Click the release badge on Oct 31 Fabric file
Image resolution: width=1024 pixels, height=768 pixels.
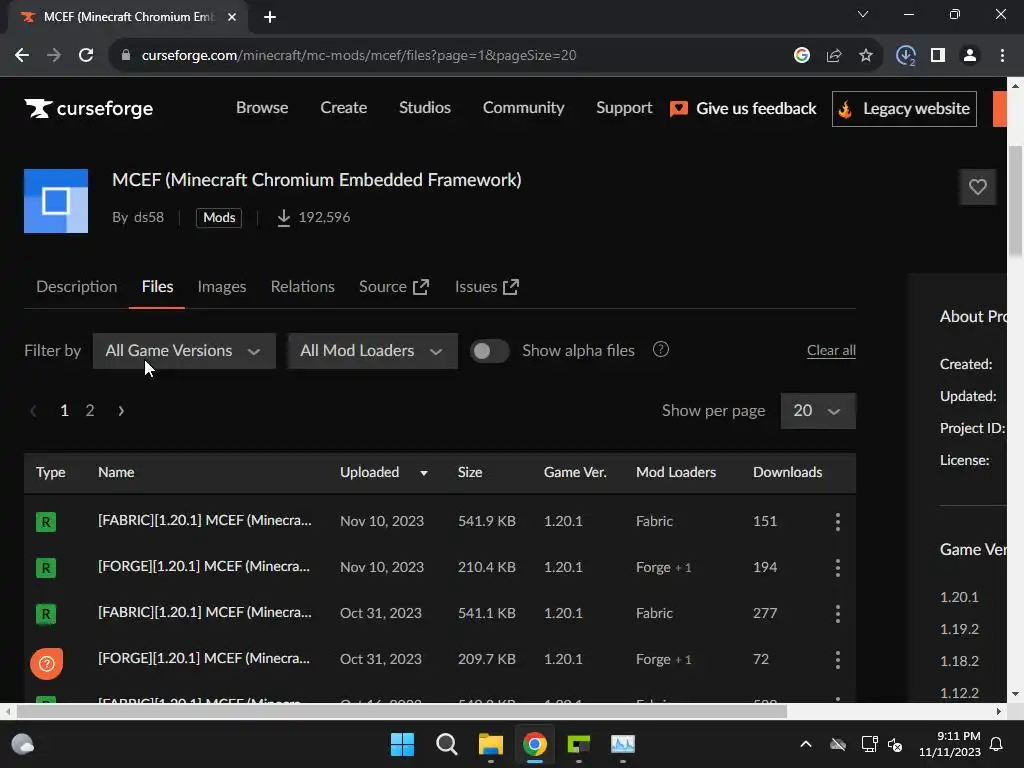click(x=46, y=614)
